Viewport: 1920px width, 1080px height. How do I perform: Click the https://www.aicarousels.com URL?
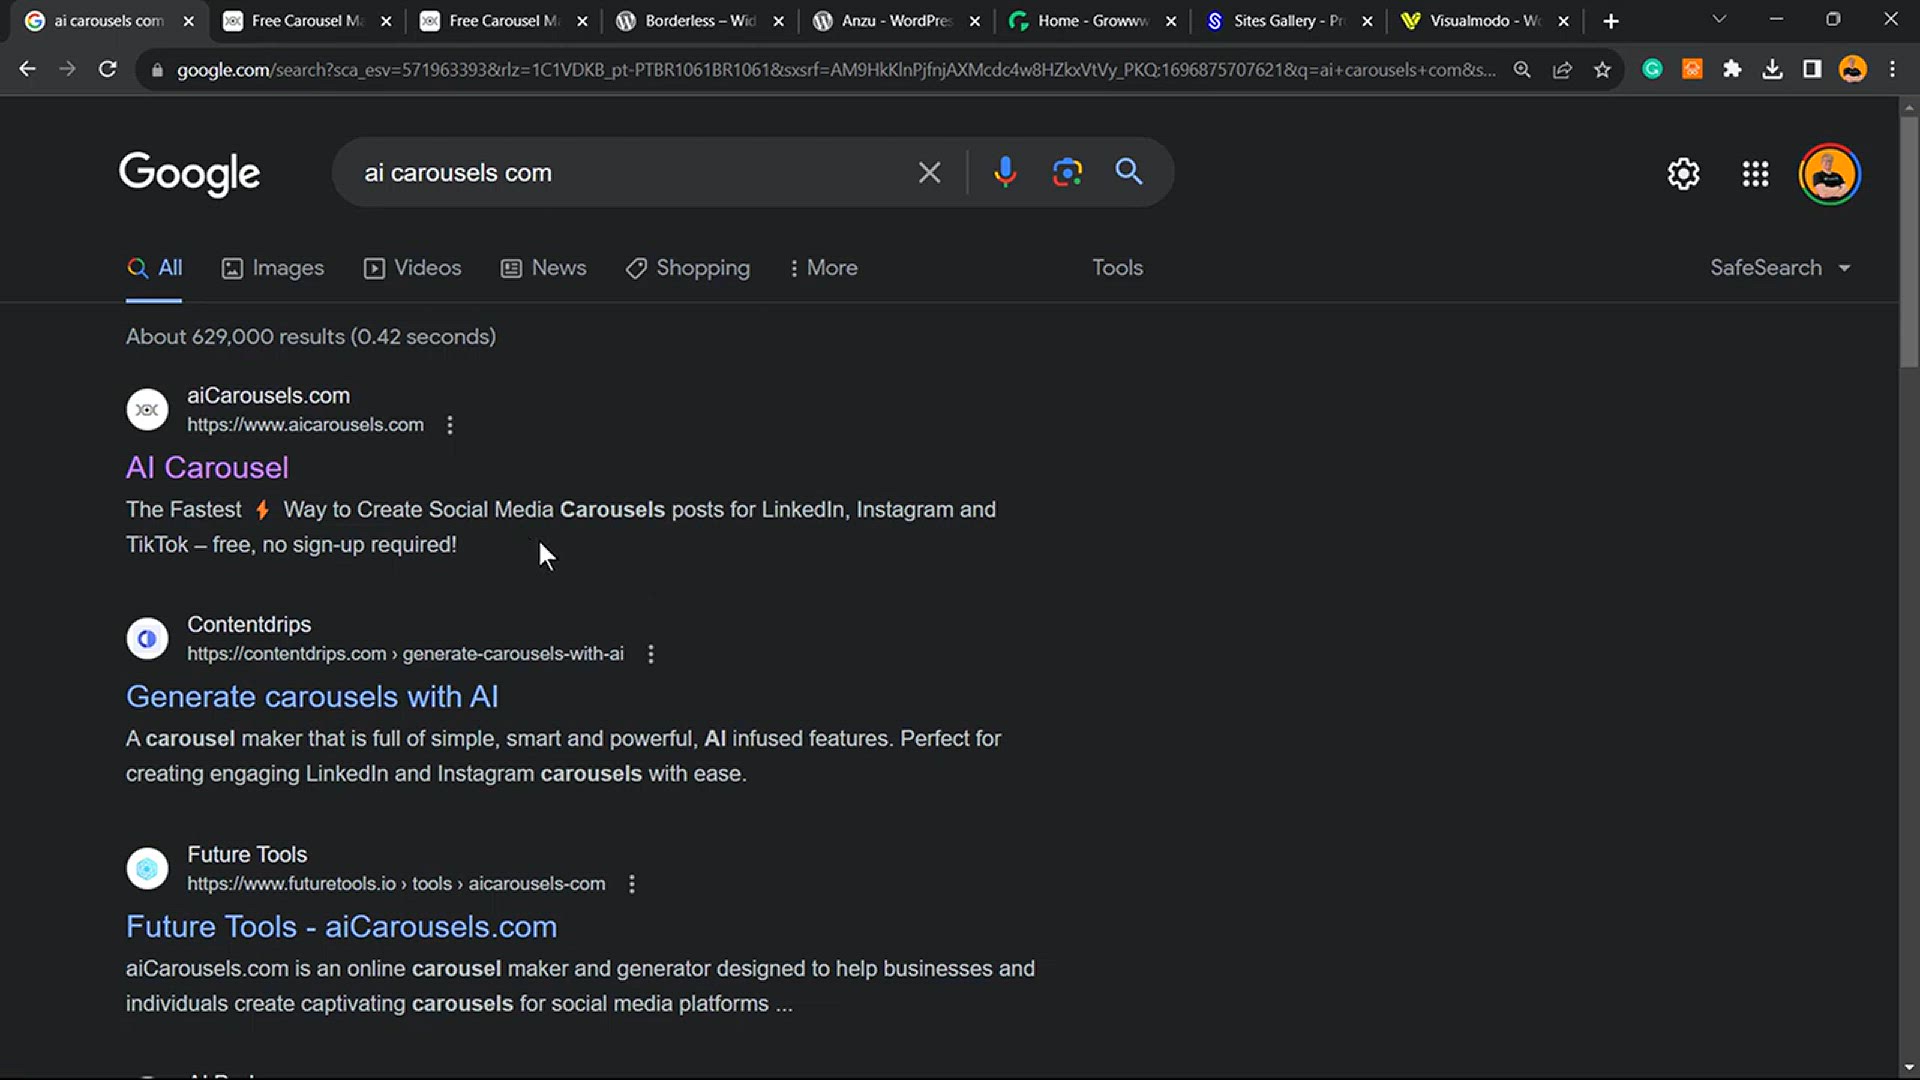click(305, 425)
